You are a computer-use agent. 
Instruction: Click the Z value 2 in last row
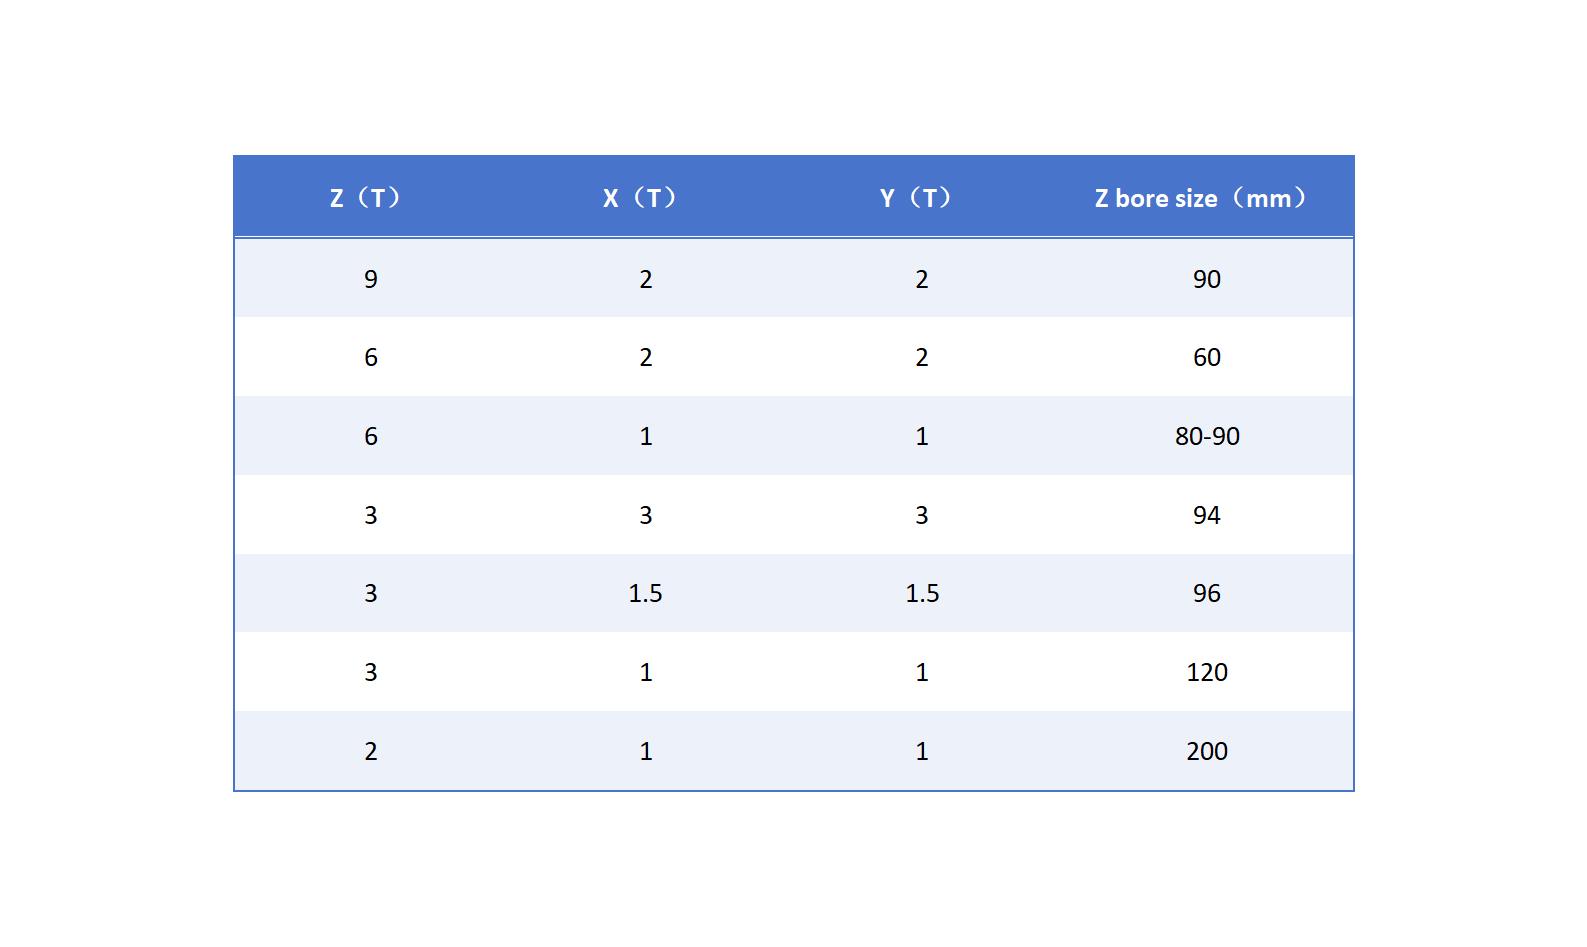coord(371,751)
